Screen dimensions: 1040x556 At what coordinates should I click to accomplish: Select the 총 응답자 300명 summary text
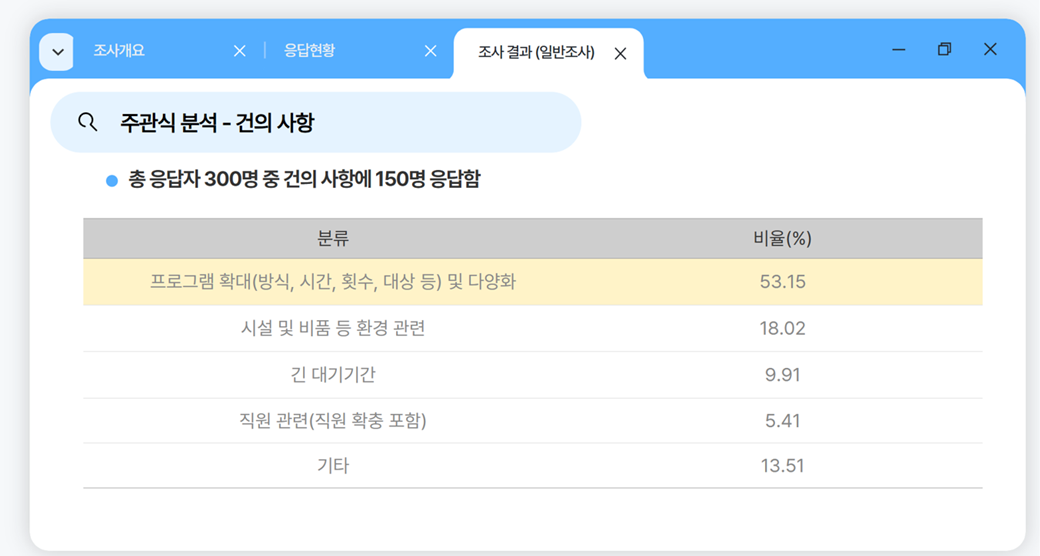click(x=304, y=181)
